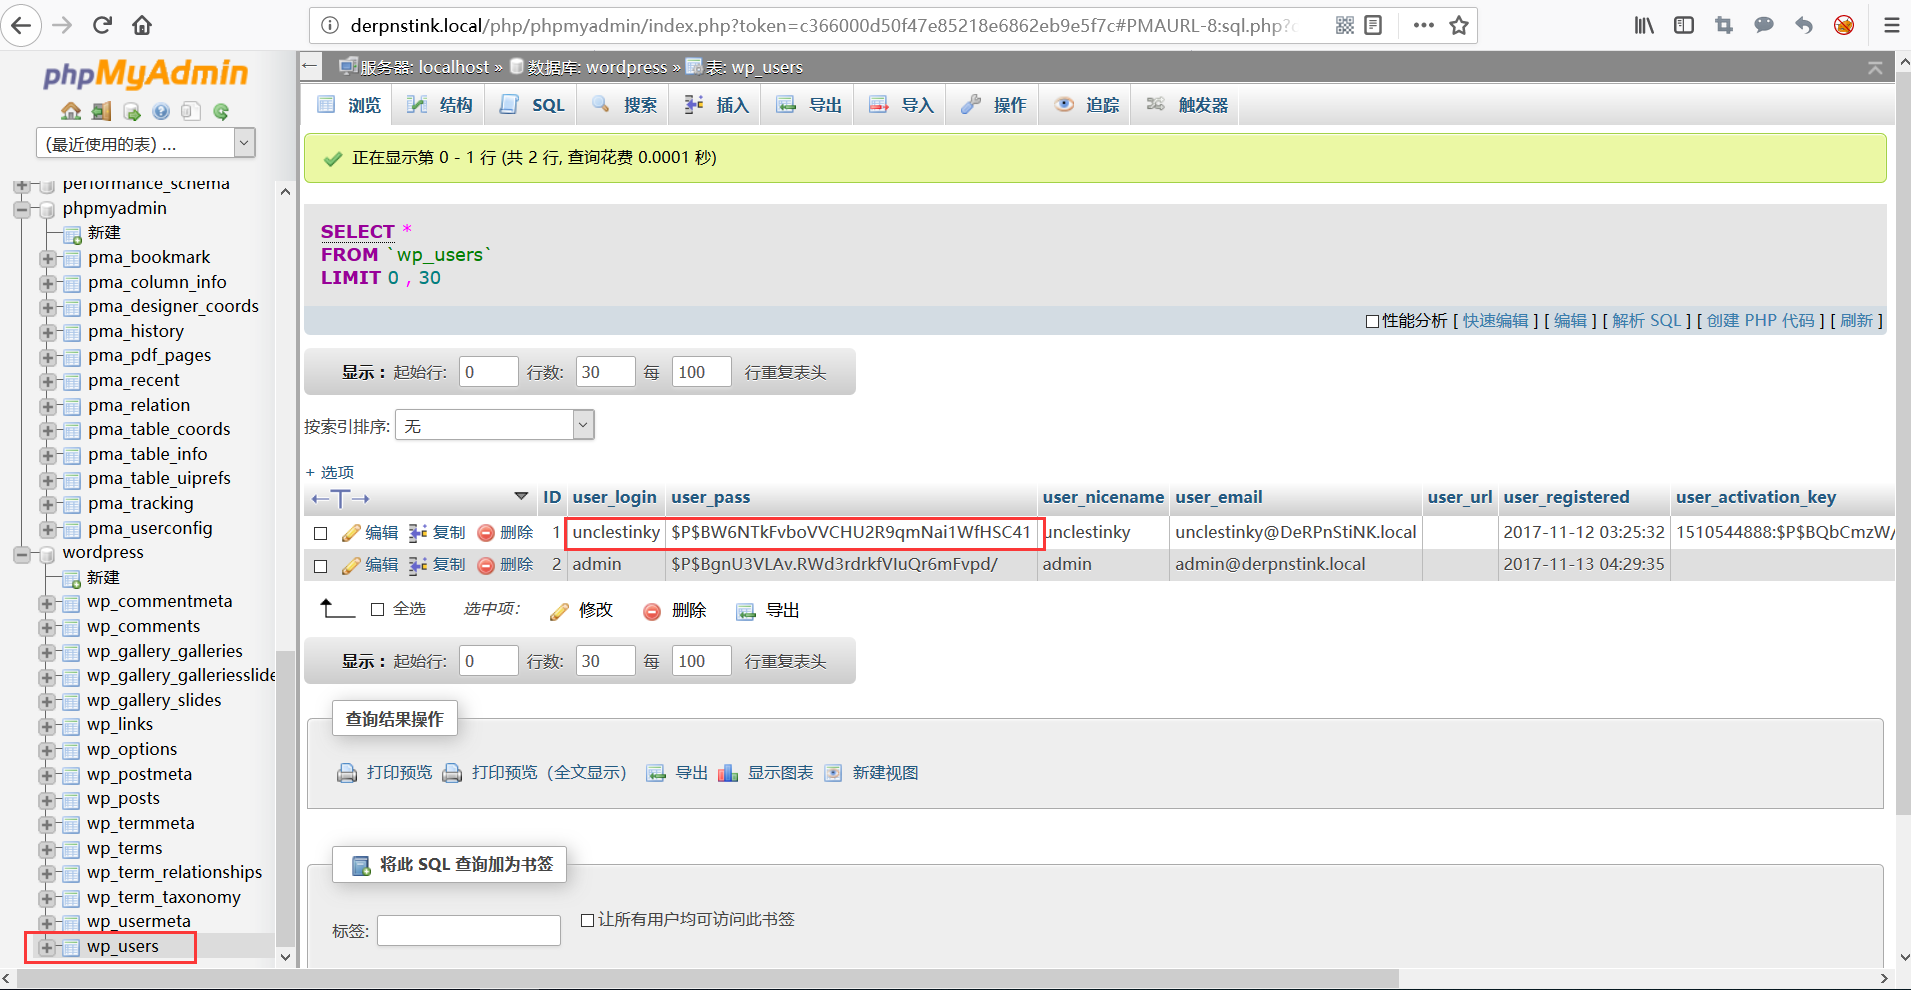The width and height of the screenshot is (1911, 990).
Task: Reload navigation panel green icon
Action: 221,111
